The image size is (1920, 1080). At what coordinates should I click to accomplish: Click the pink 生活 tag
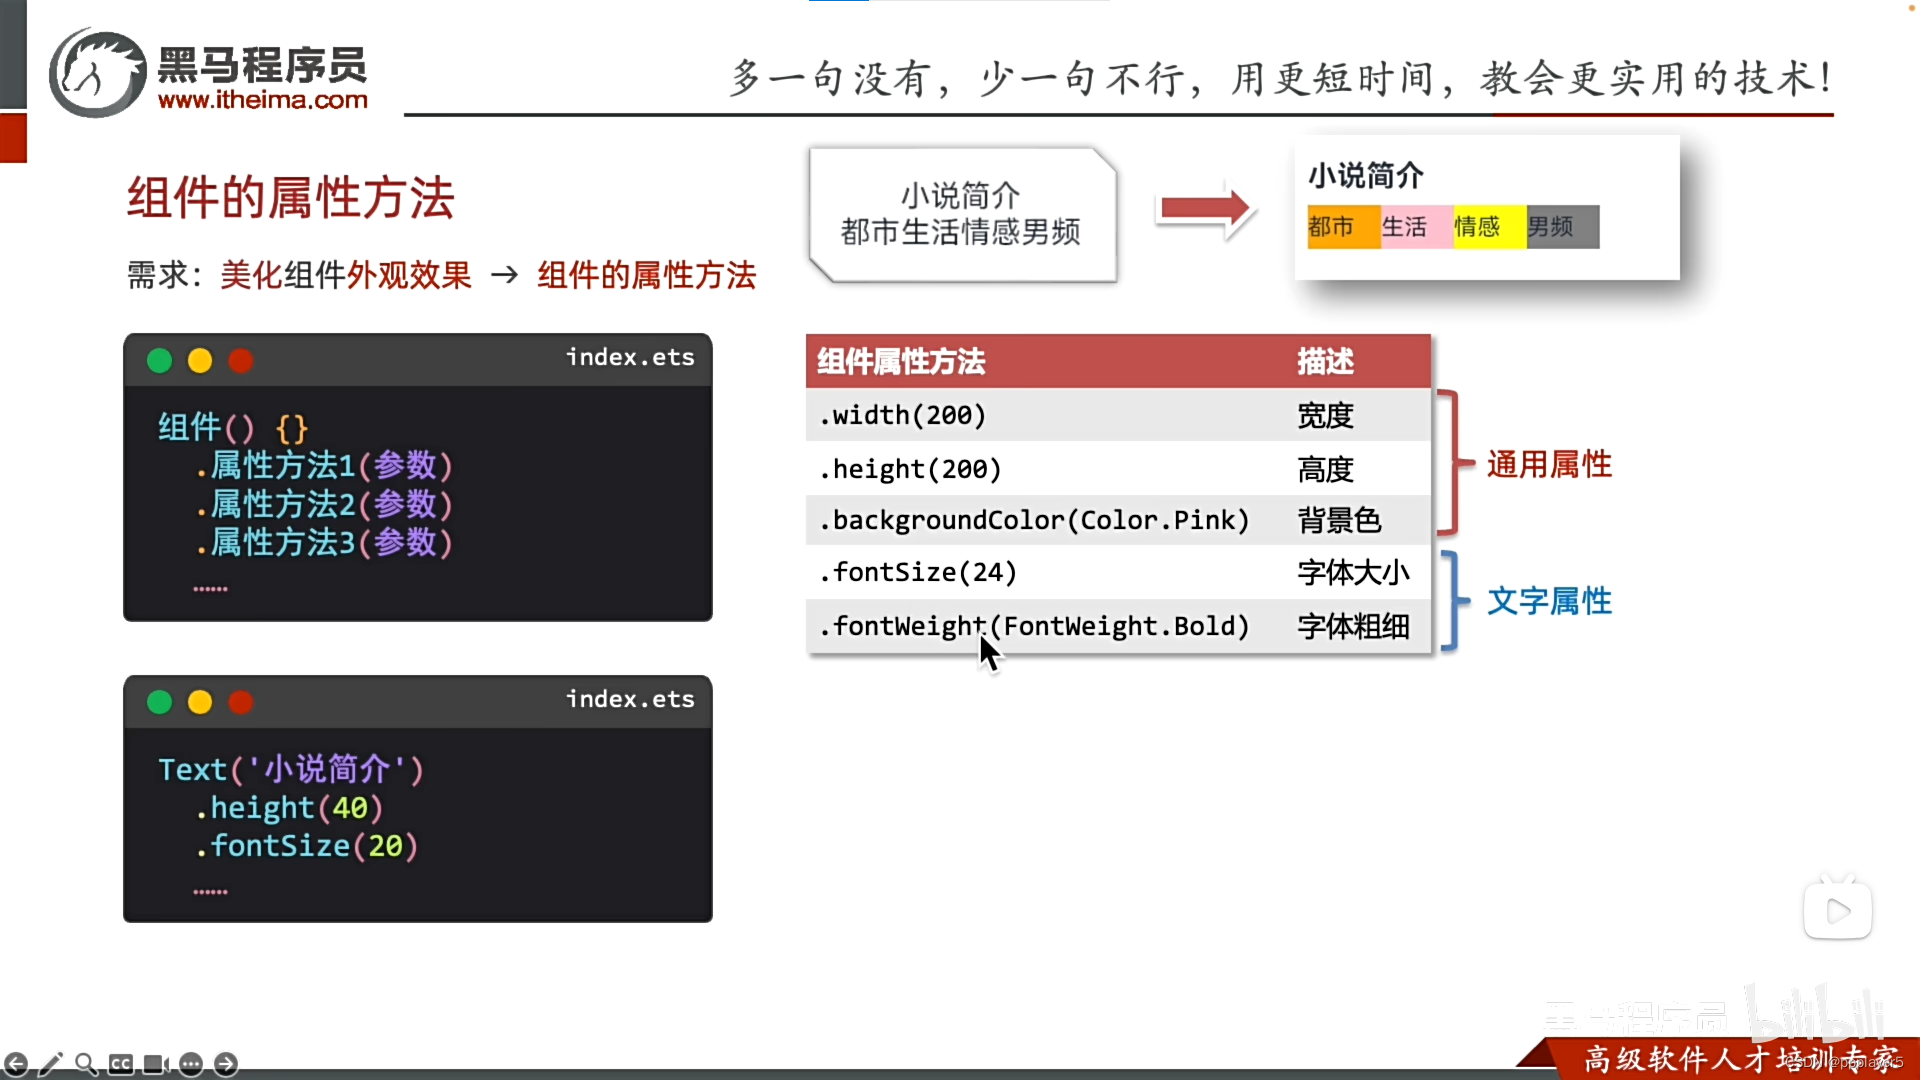[1415, 227]
